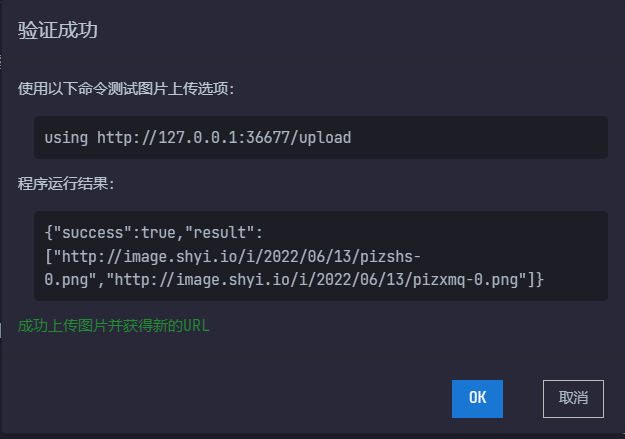The image size is (625, 439).
Task: Click the "success":true text in result
Action: click(x=114, y=232)
